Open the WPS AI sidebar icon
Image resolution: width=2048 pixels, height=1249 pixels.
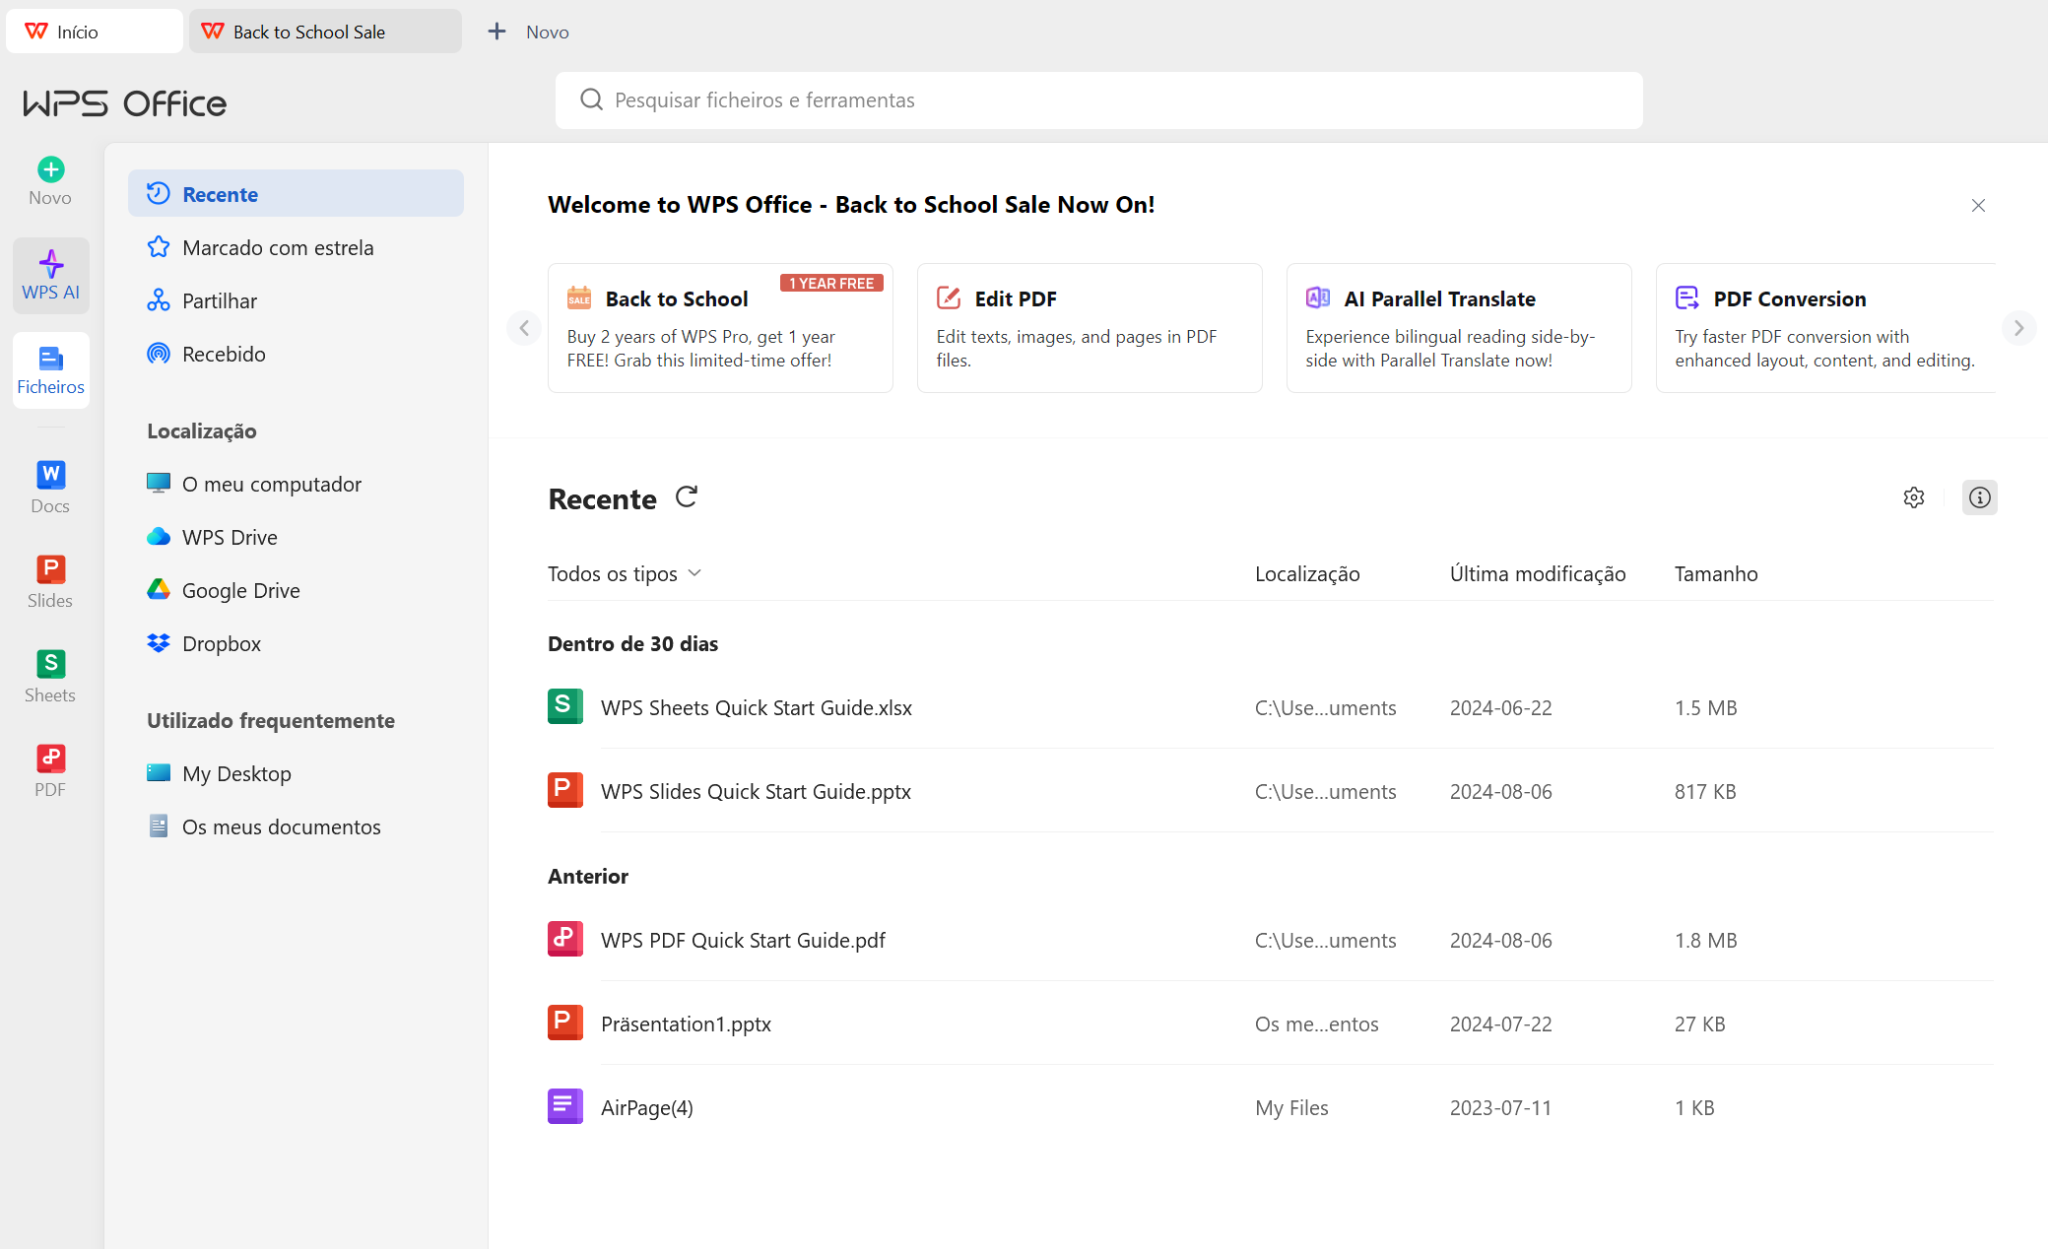click(x=50, y=275)
